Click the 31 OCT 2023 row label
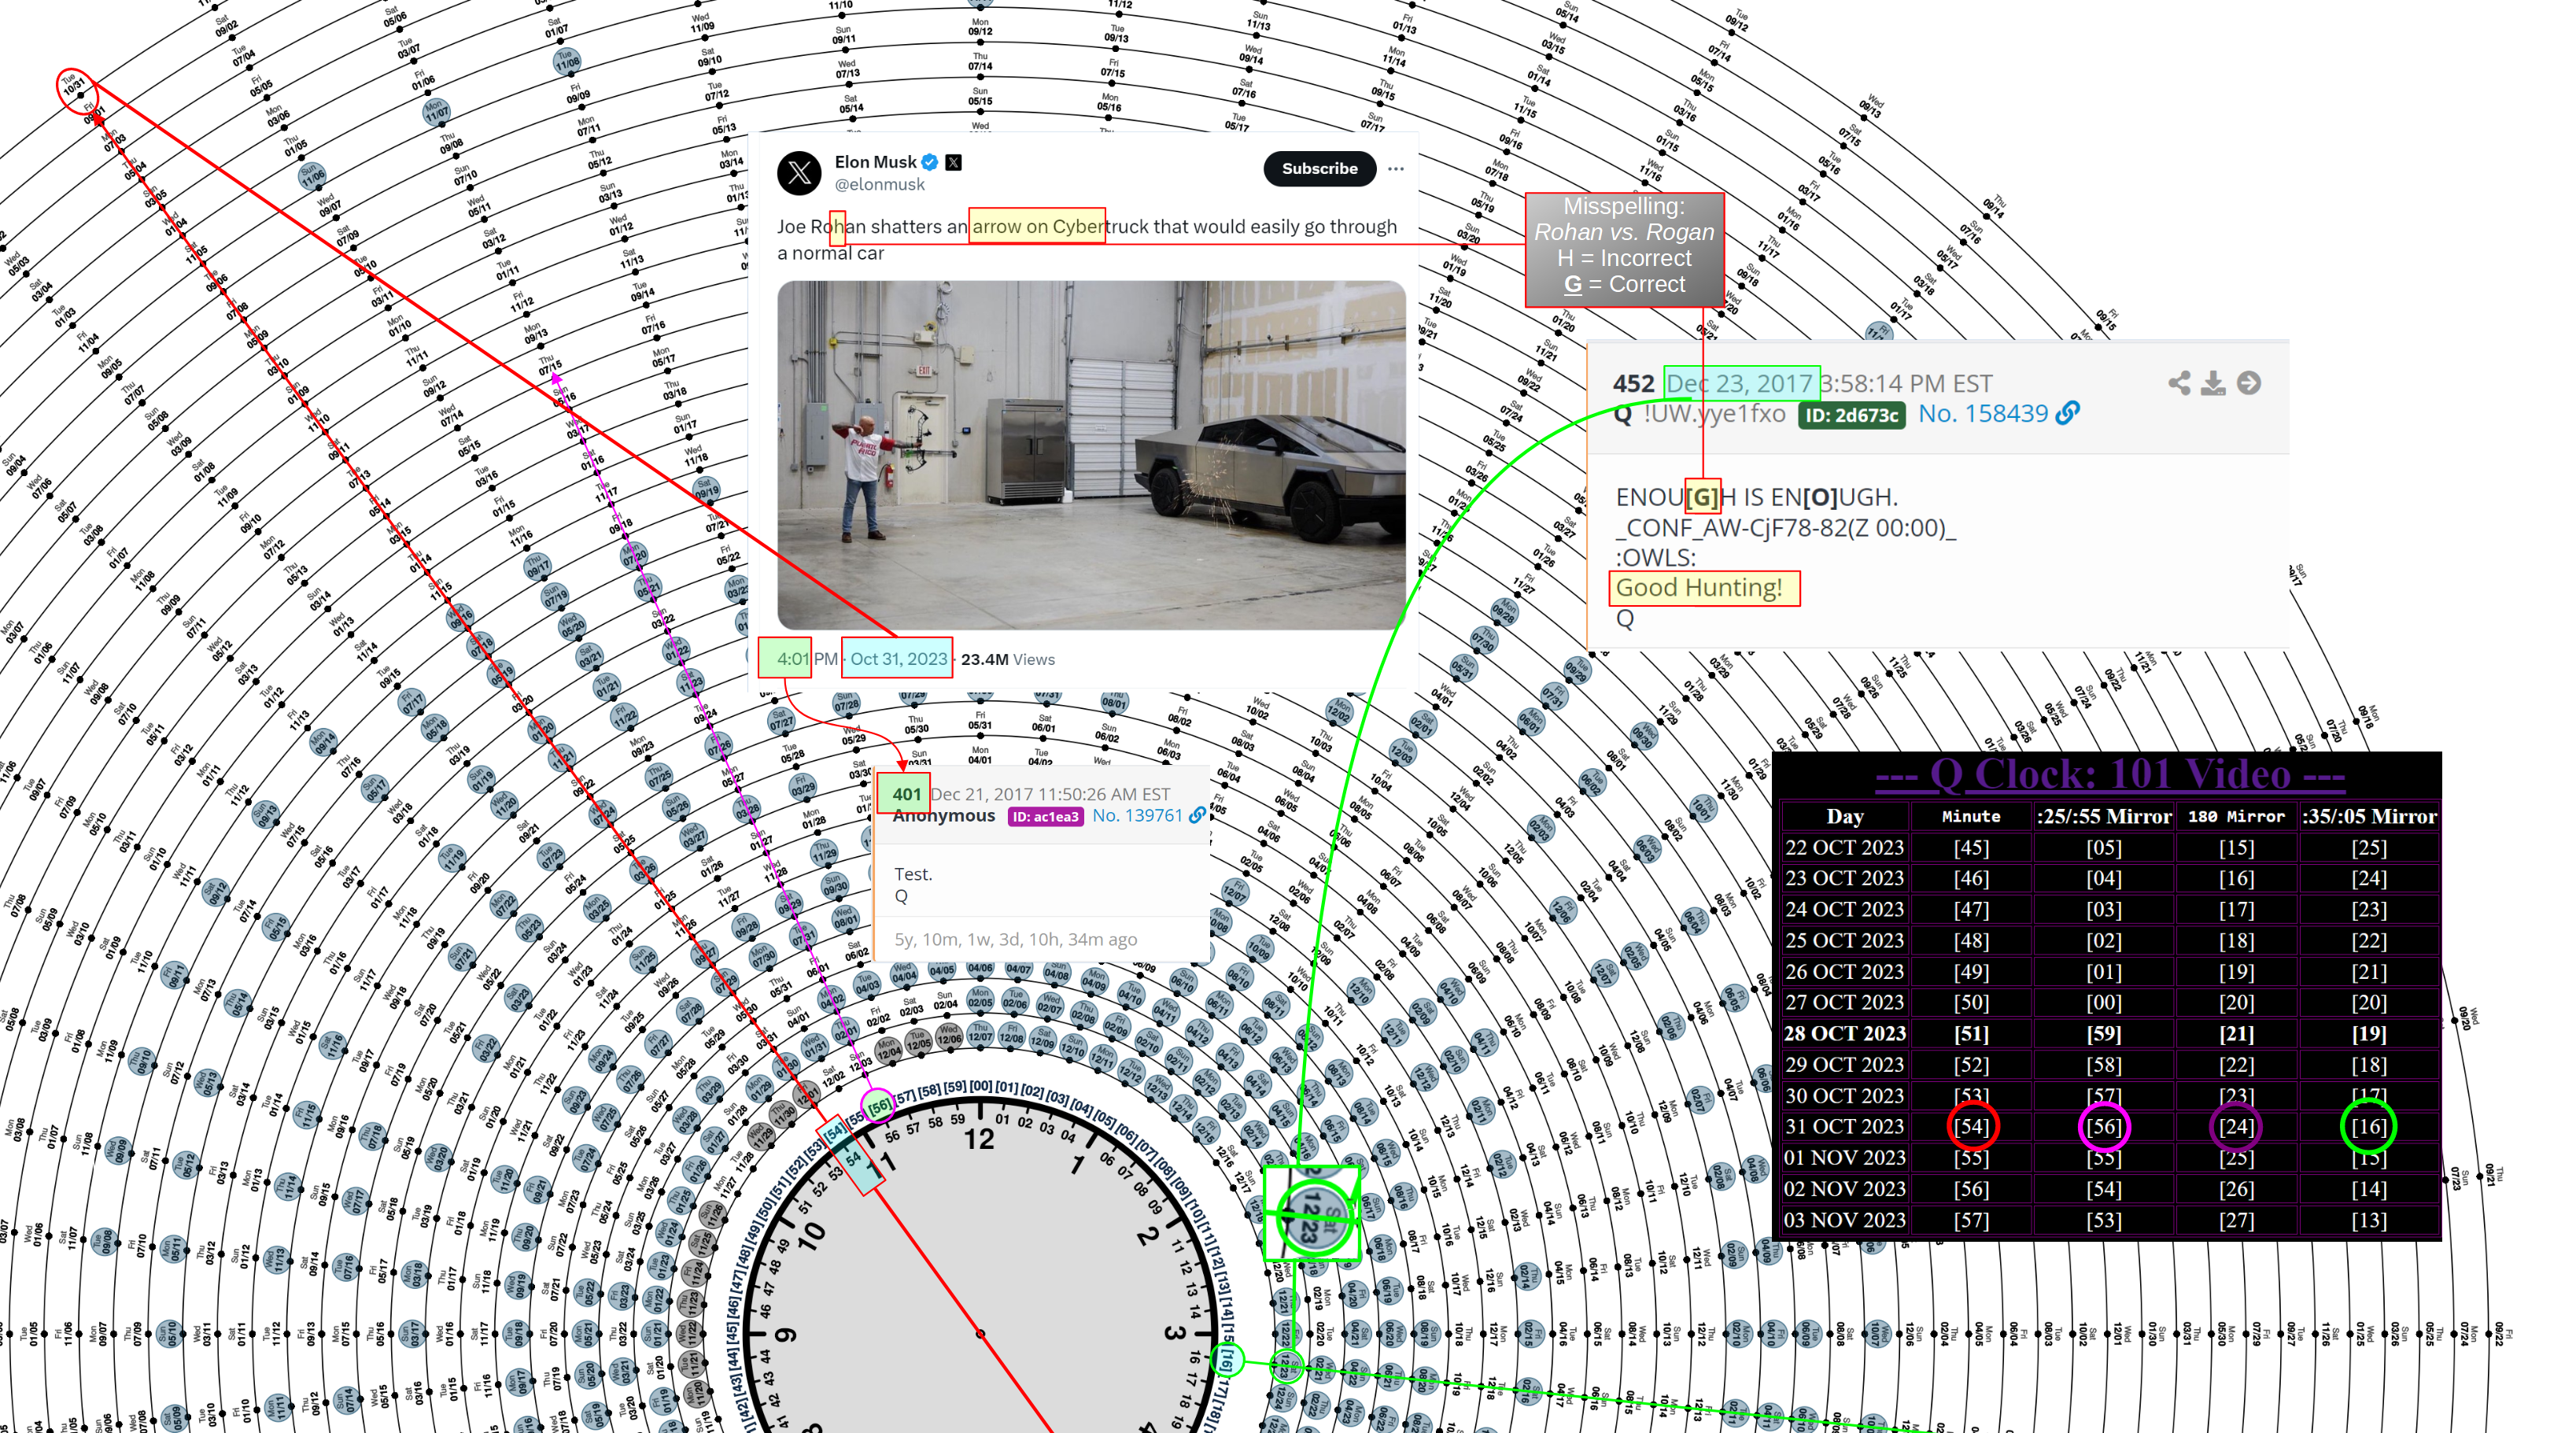 pyautogui.click(x=1844, y=1126)
